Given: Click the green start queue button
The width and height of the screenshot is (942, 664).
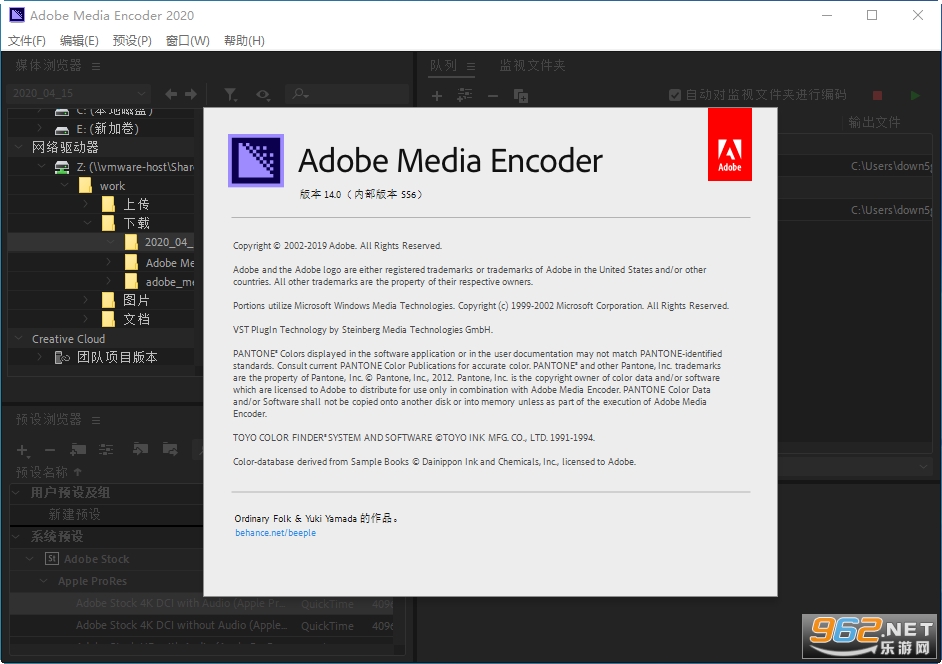Looking at the screenshot, I should click(915, 95).
